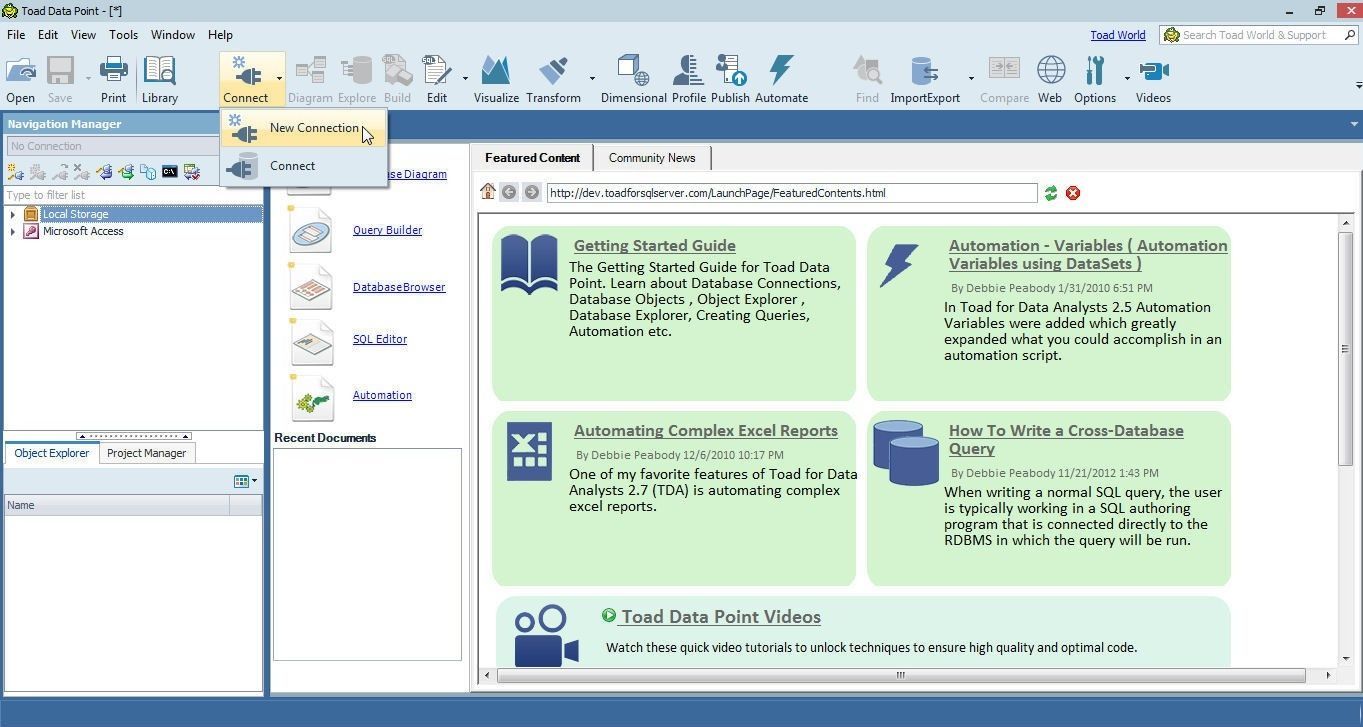This screenshot has height=727, width=1363.
Task: Open the SQL Editor link
Action: pyautogui.click(x=380, y=339)
